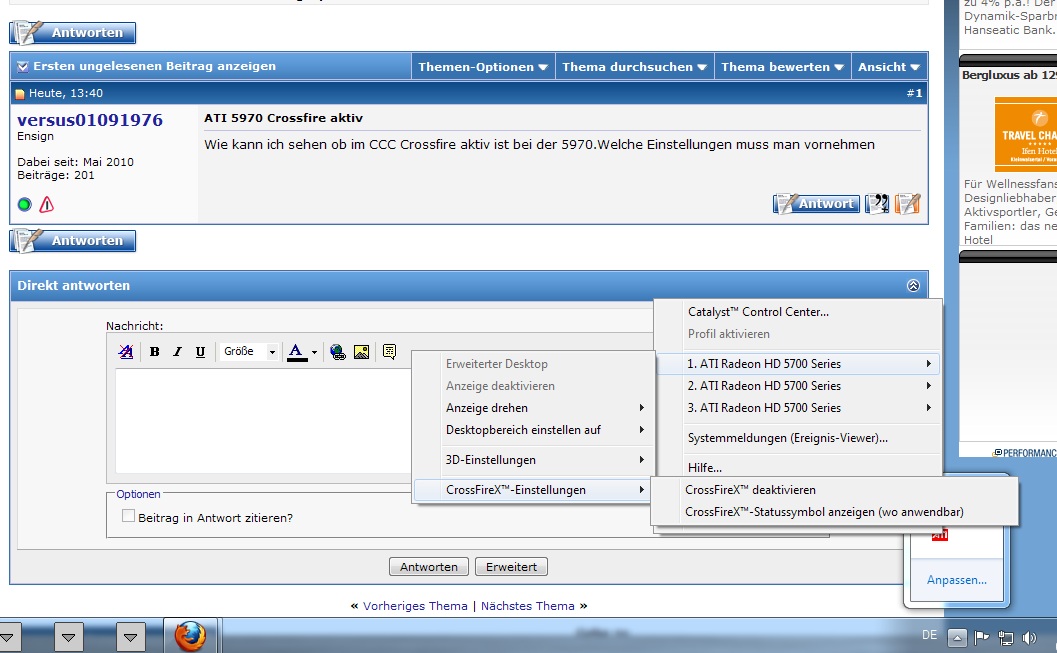This screenshot has width=1057, height=653.
Task: Open Catalyst Control Center menu entry
Action: (758, 312)
